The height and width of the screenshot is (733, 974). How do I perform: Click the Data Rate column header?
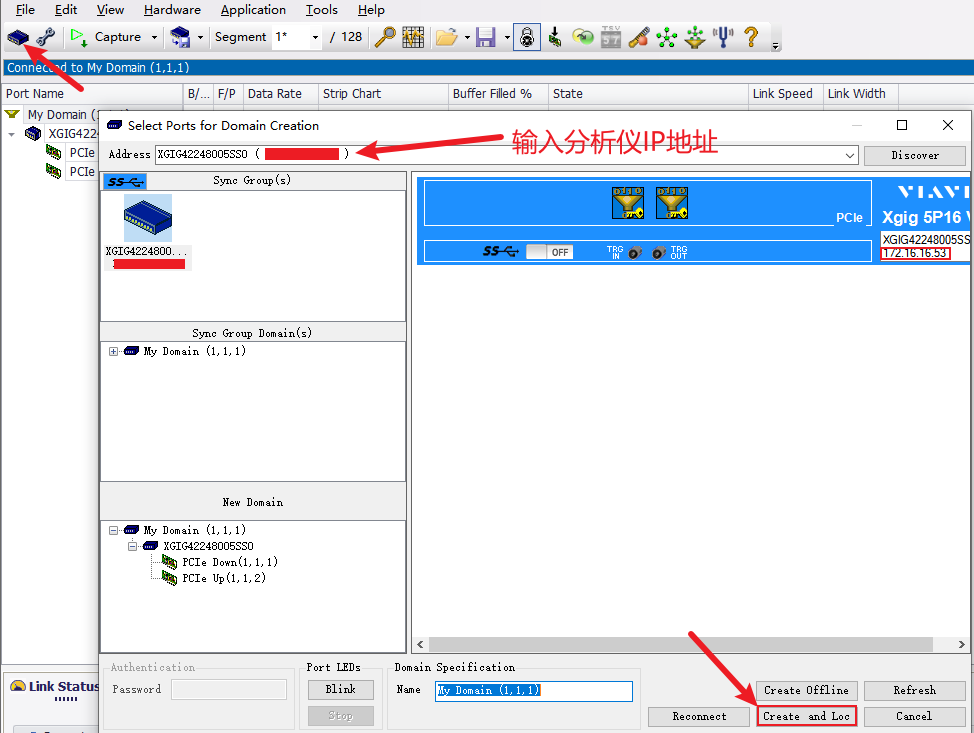point(281,94)
